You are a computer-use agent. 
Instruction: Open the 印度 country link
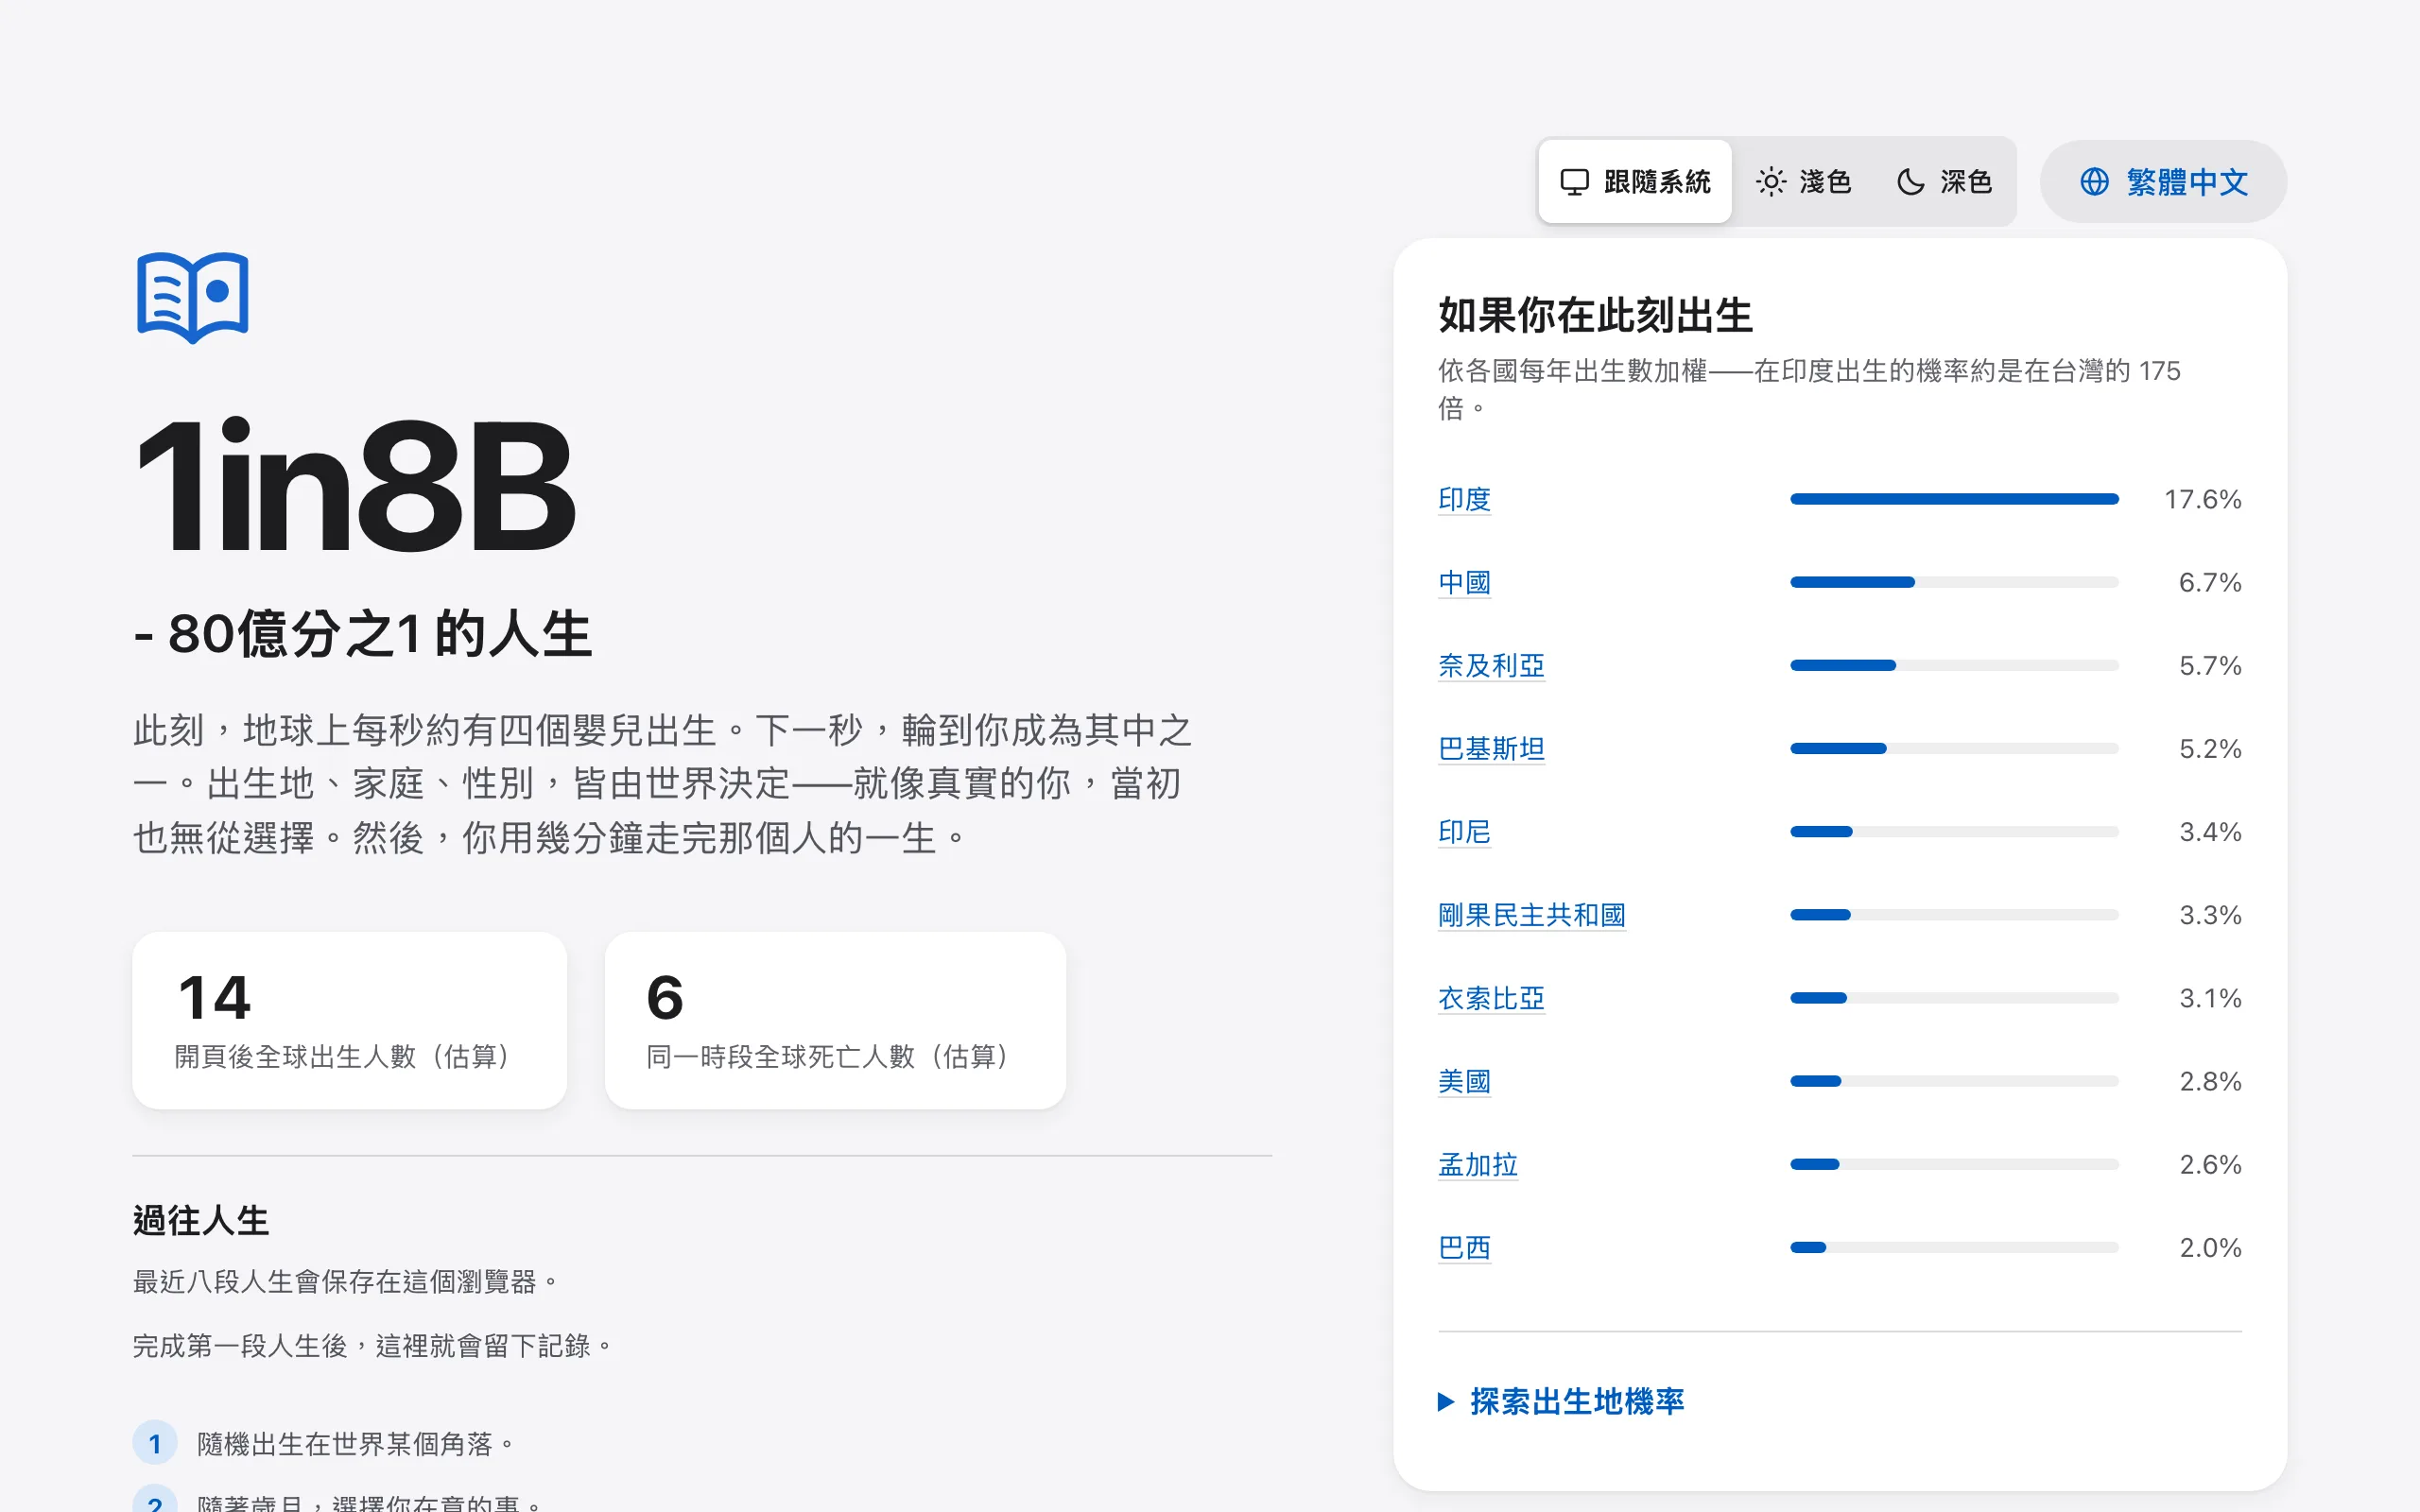(1464, 499)
